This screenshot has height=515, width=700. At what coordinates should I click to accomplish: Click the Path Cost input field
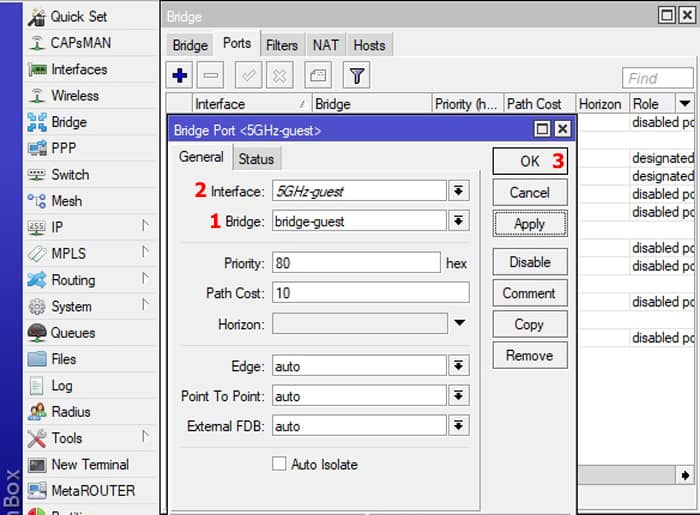click(x=371, y=293)
